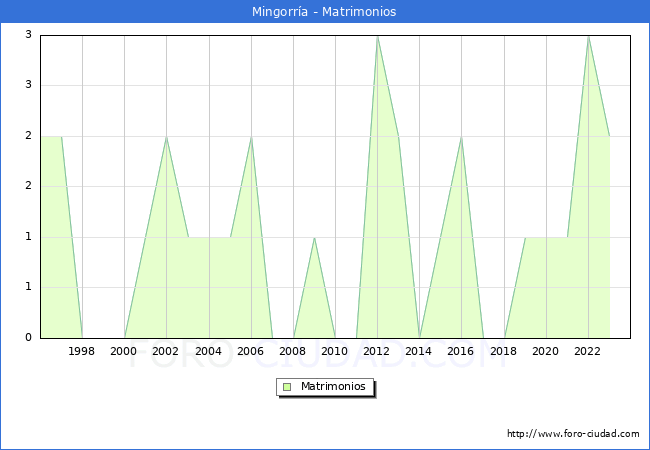Click the 2010 x-axis label
The image size is (650, 450).
(335, 351)
